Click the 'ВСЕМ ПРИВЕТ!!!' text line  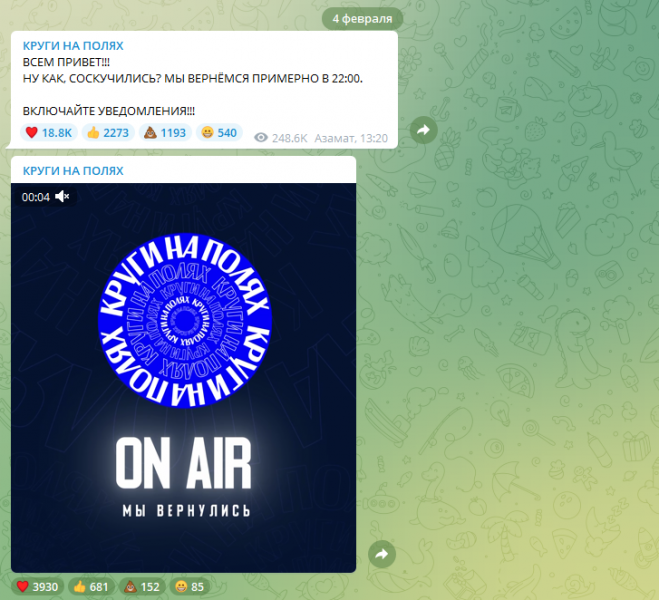pyautogui.click(x=66, y=62)
